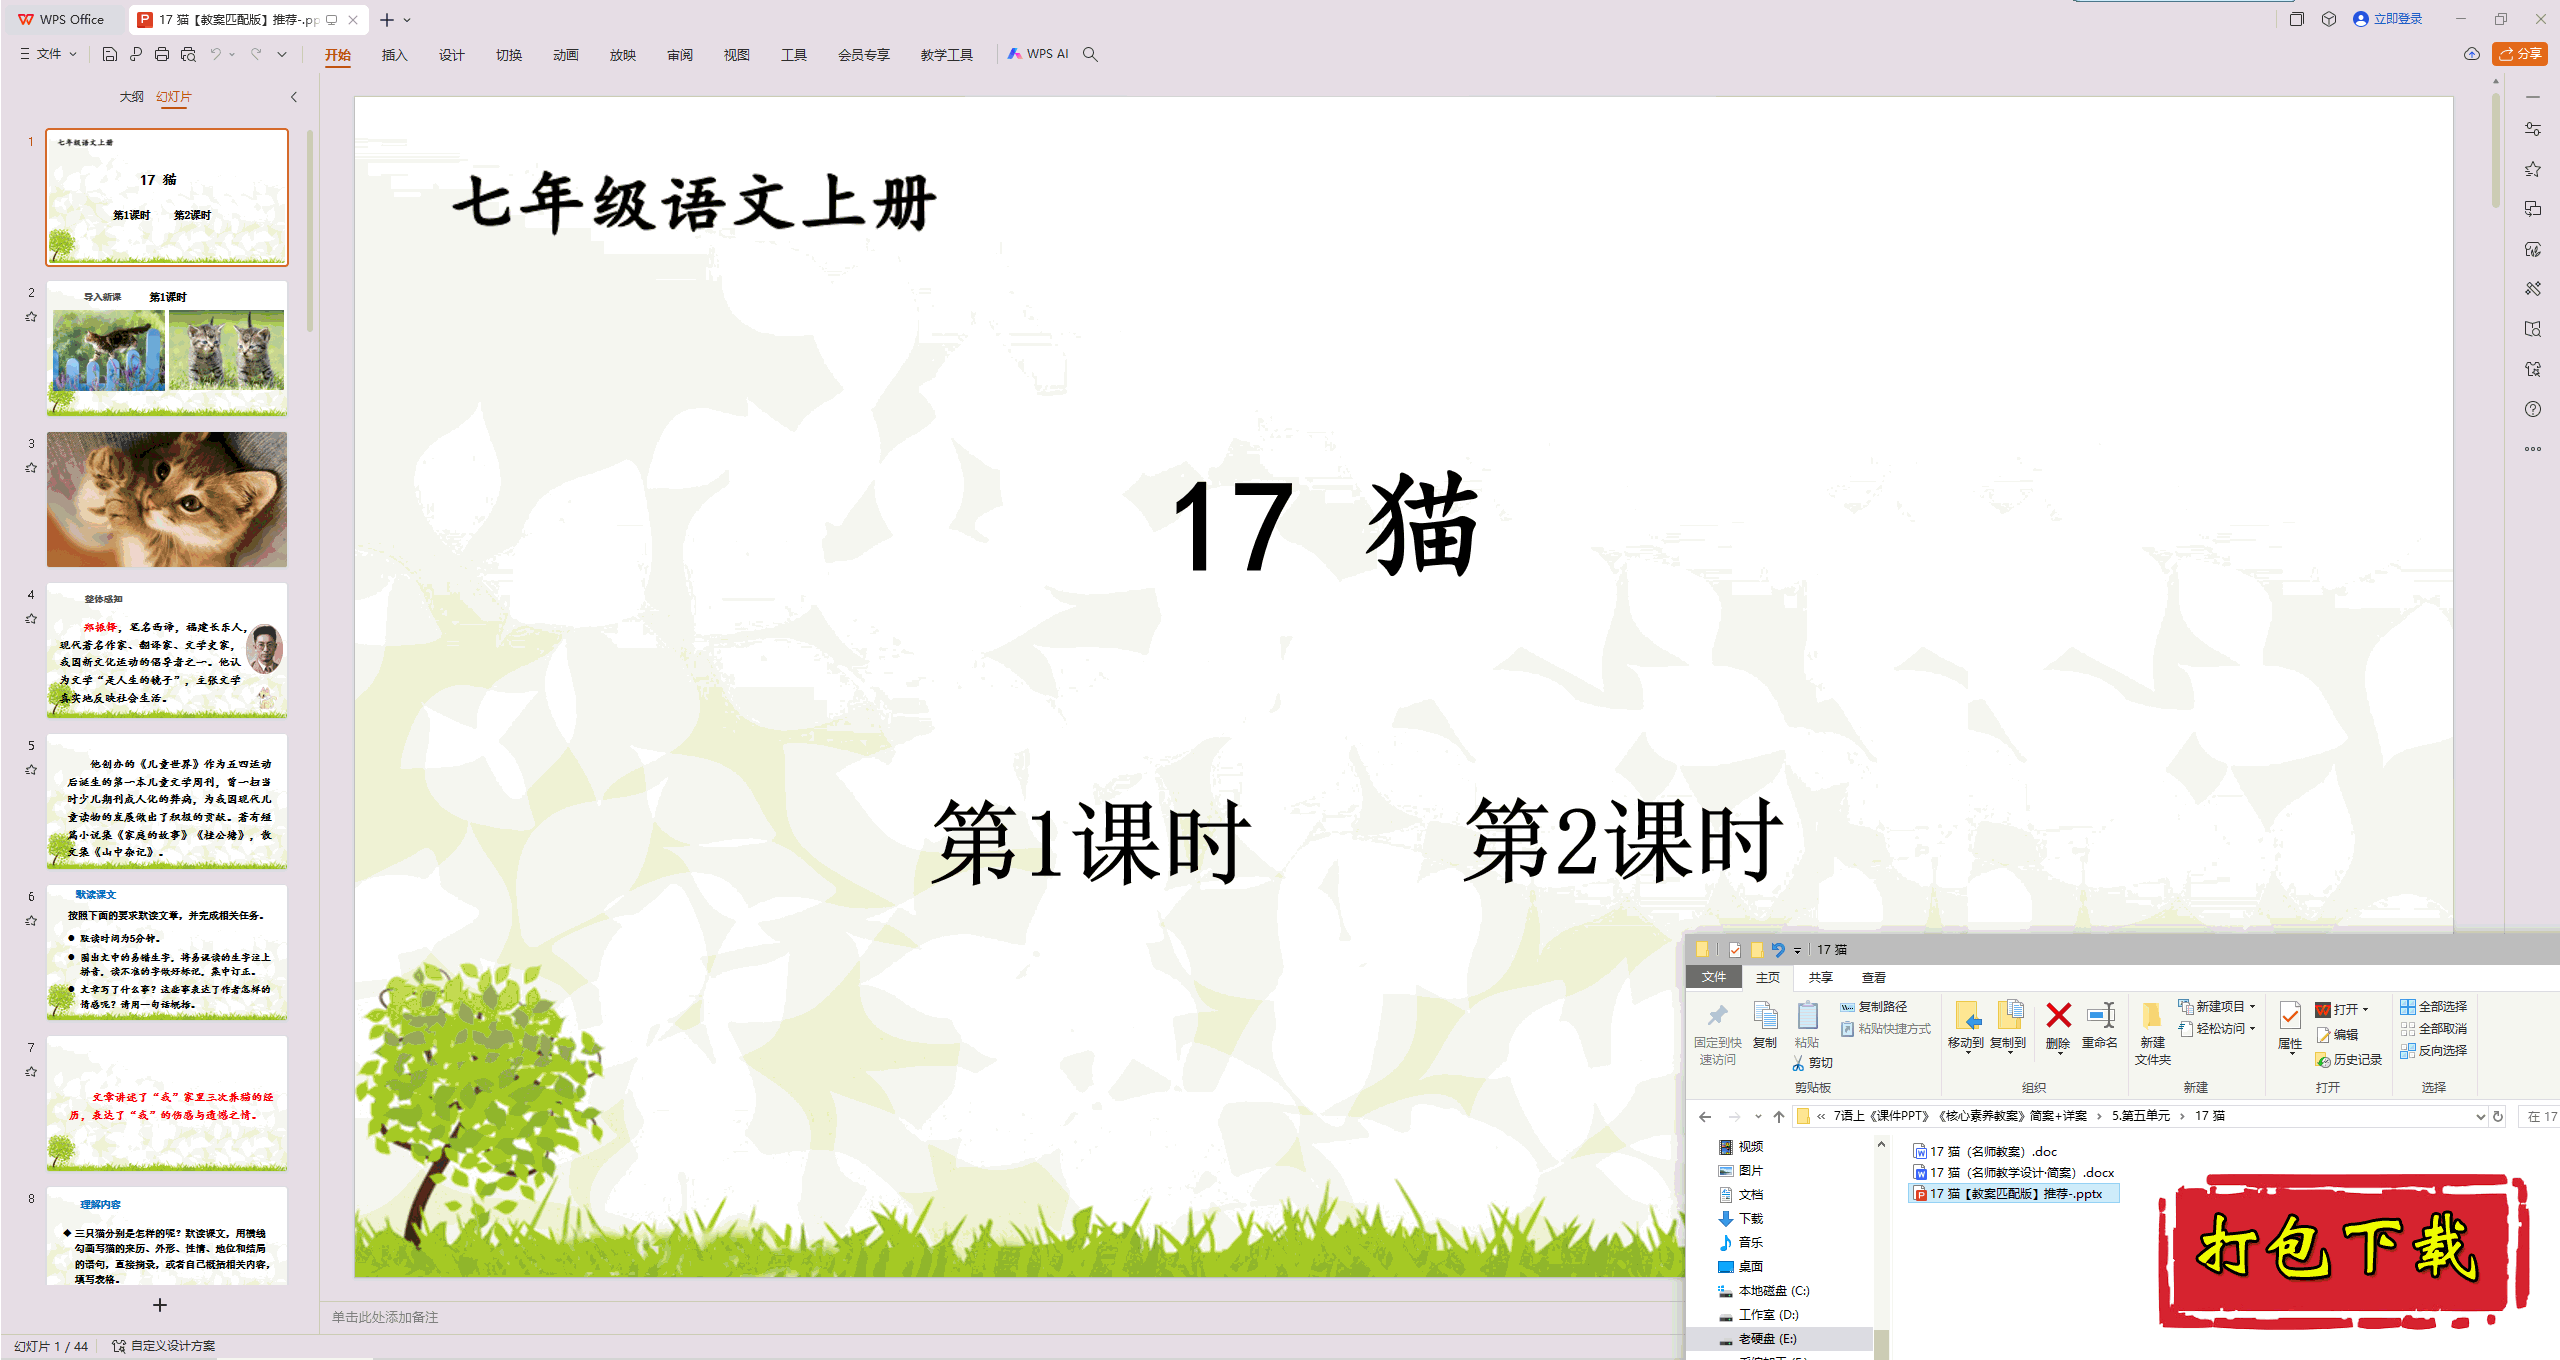Select the slide 3 cat photo thumbnail

(167, 500)
